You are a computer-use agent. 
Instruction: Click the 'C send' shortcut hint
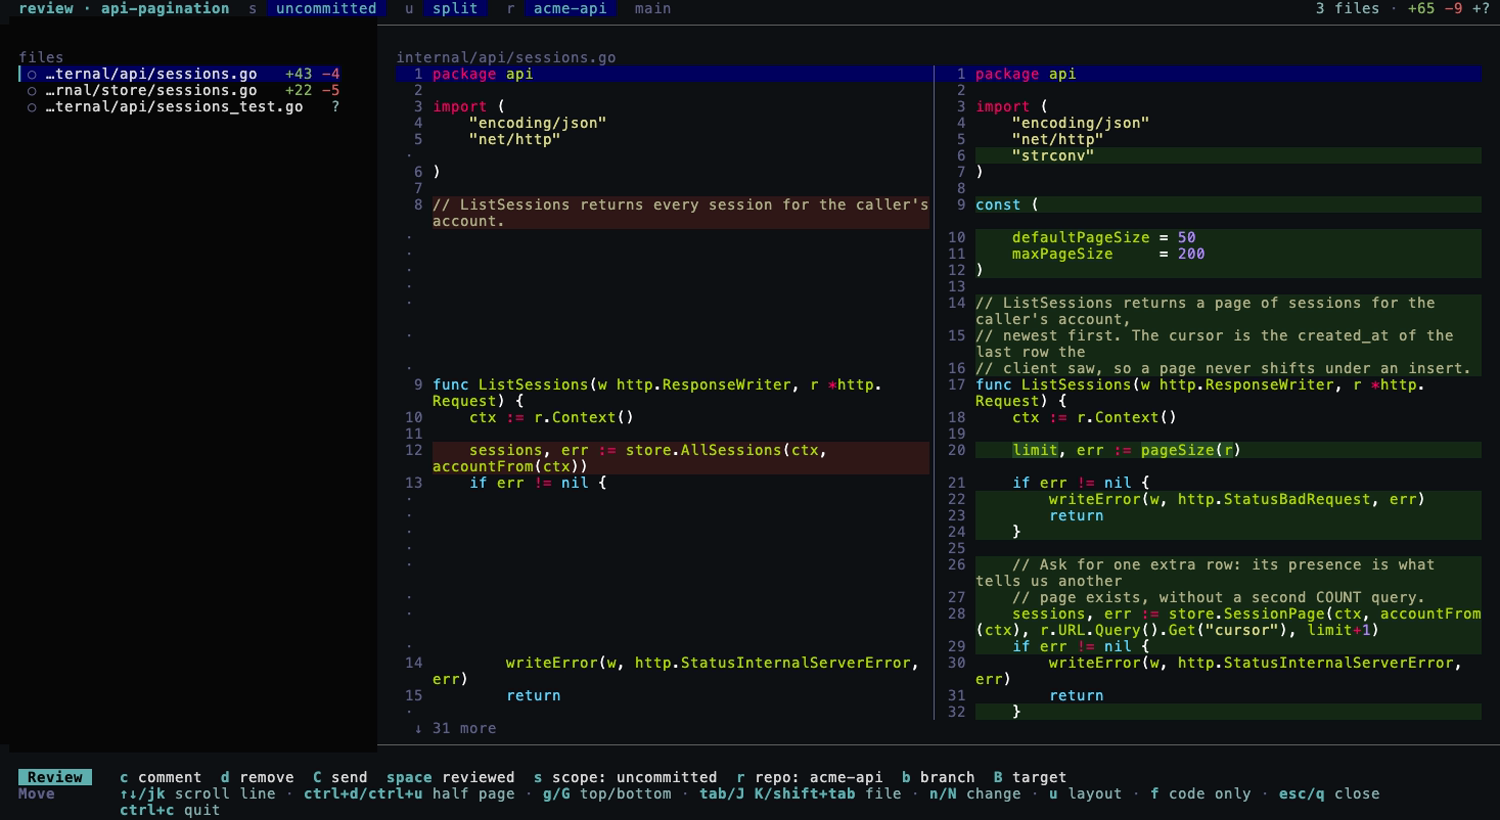click(340, 777)
